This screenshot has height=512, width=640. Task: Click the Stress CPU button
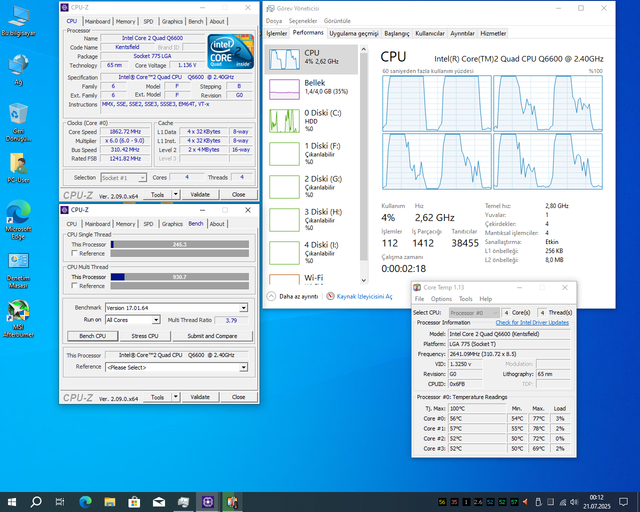[145, 336]
